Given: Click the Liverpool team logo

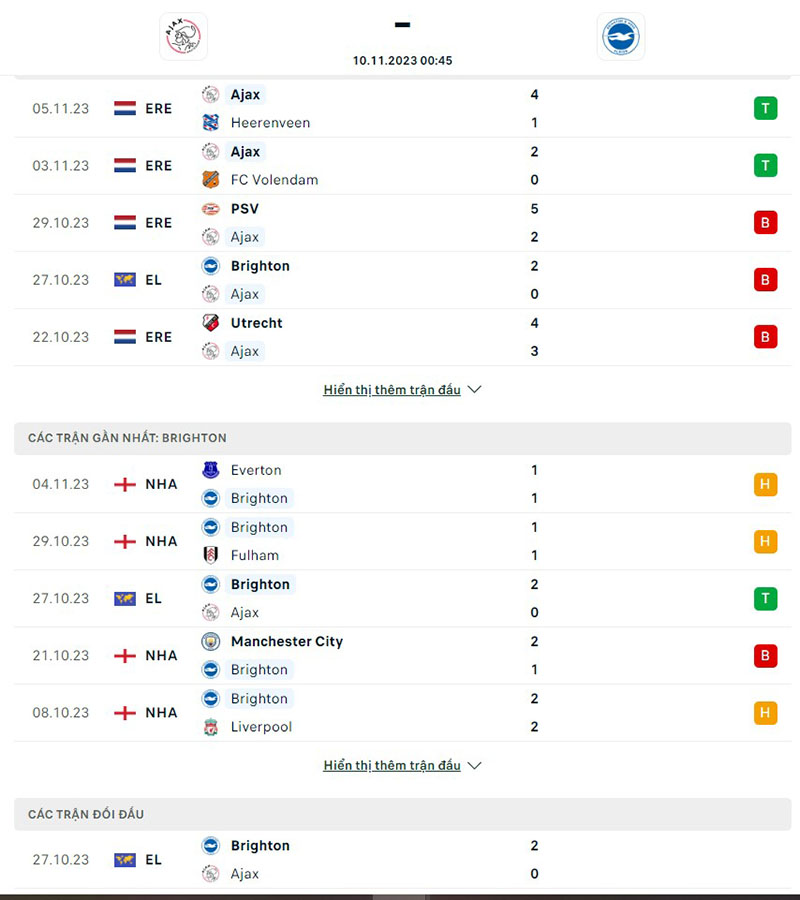Looking at the screenshot, I should coord(210,727).
